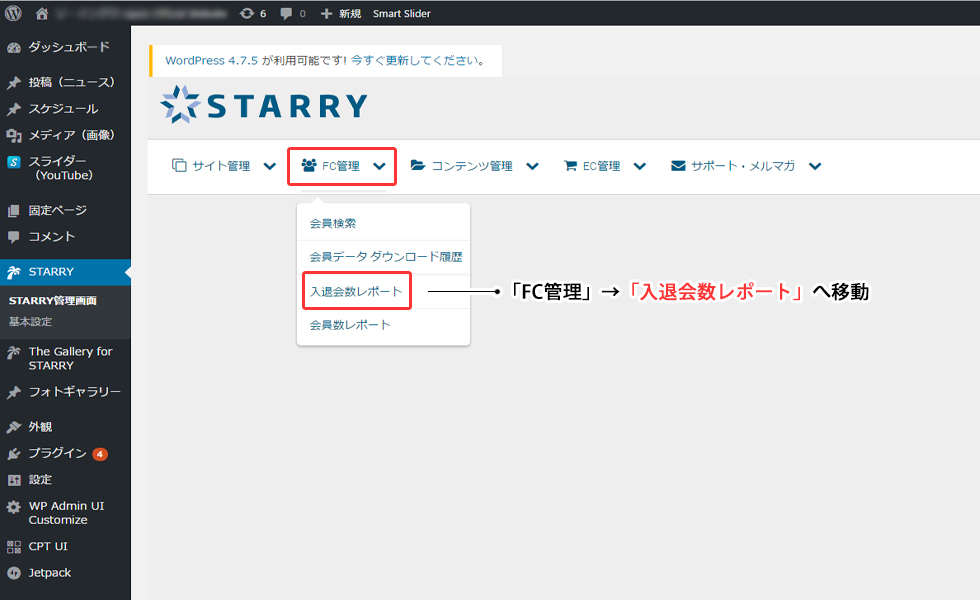
Task: Click the plugin update badge showing 4
Action: (x=100, y=454)
